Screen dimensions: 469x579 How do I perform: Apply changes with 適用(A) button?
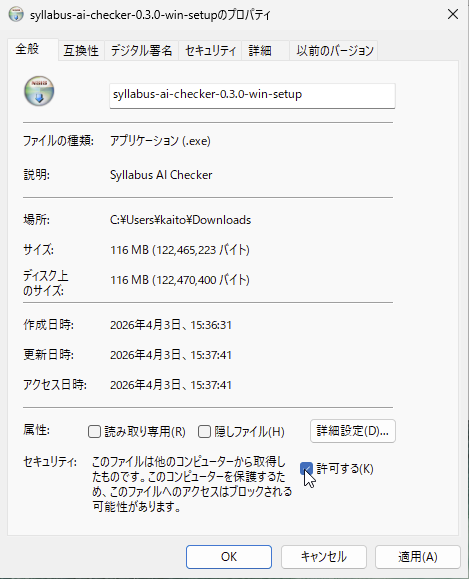click(418, 557)
